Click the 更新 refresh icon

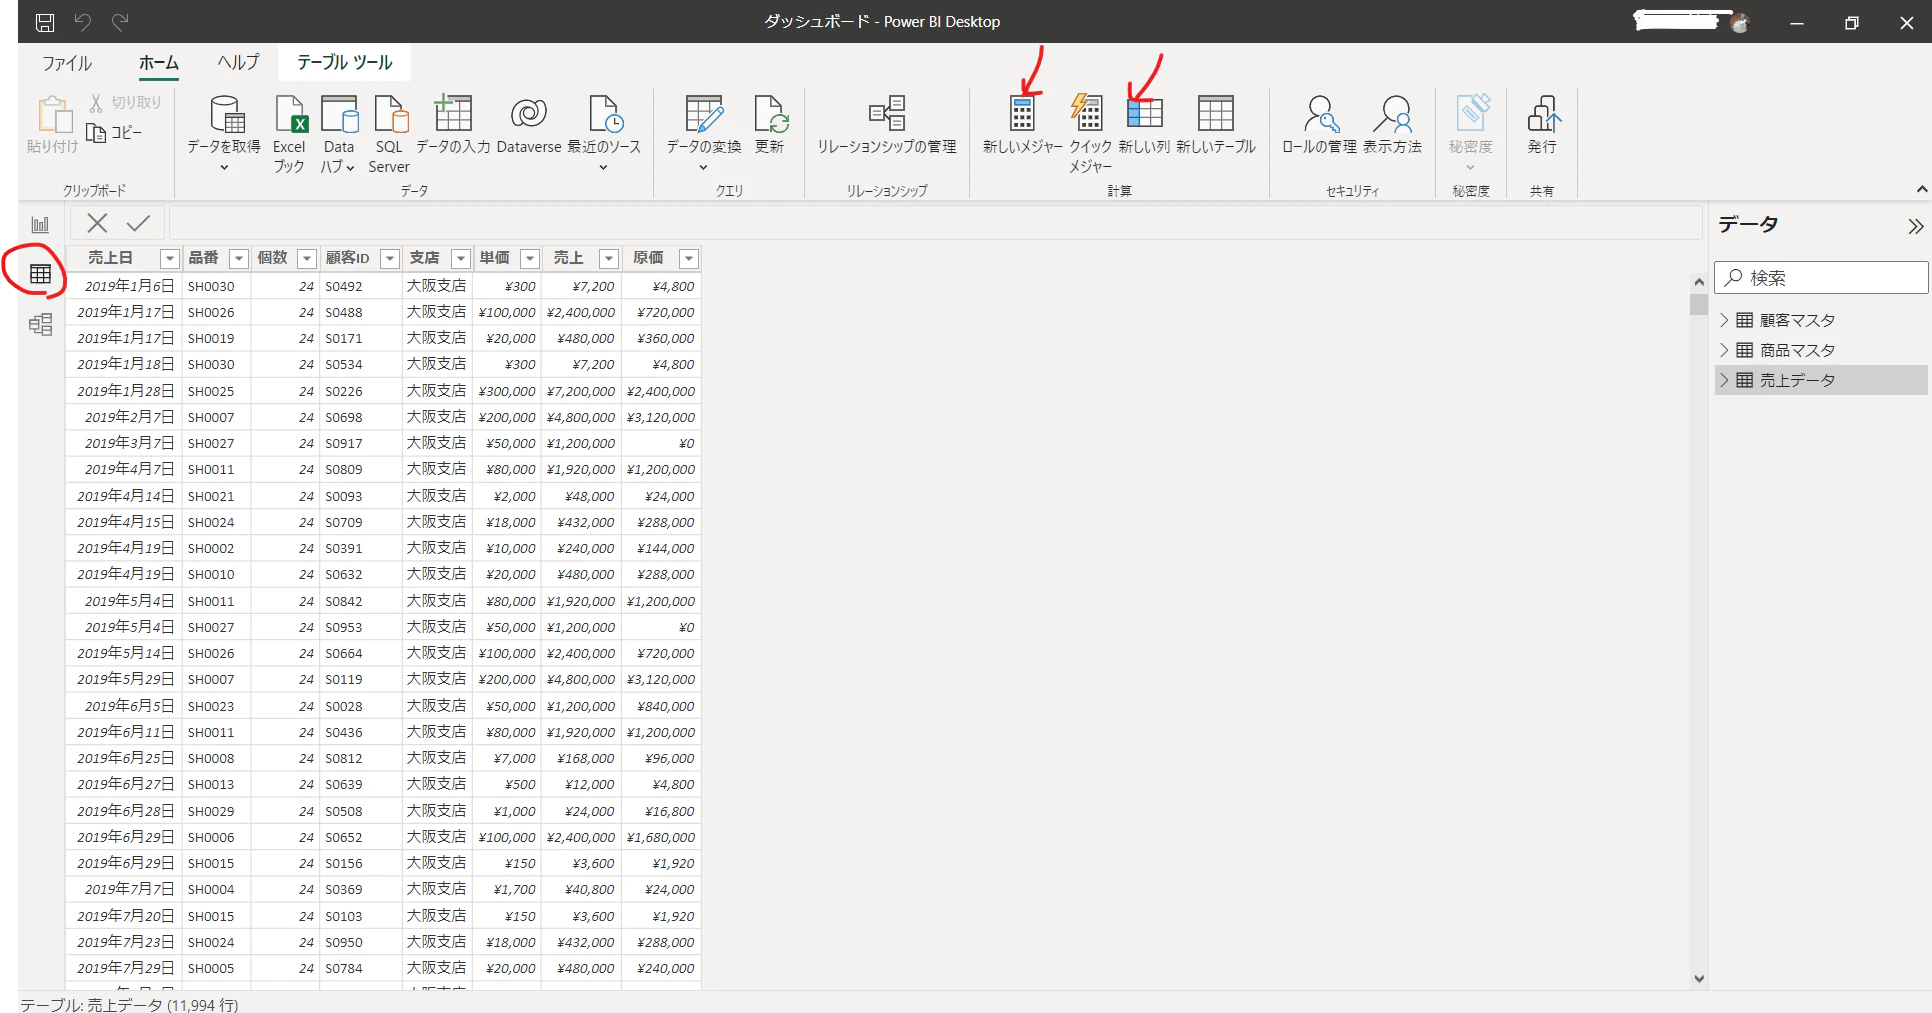click(770, 114)
